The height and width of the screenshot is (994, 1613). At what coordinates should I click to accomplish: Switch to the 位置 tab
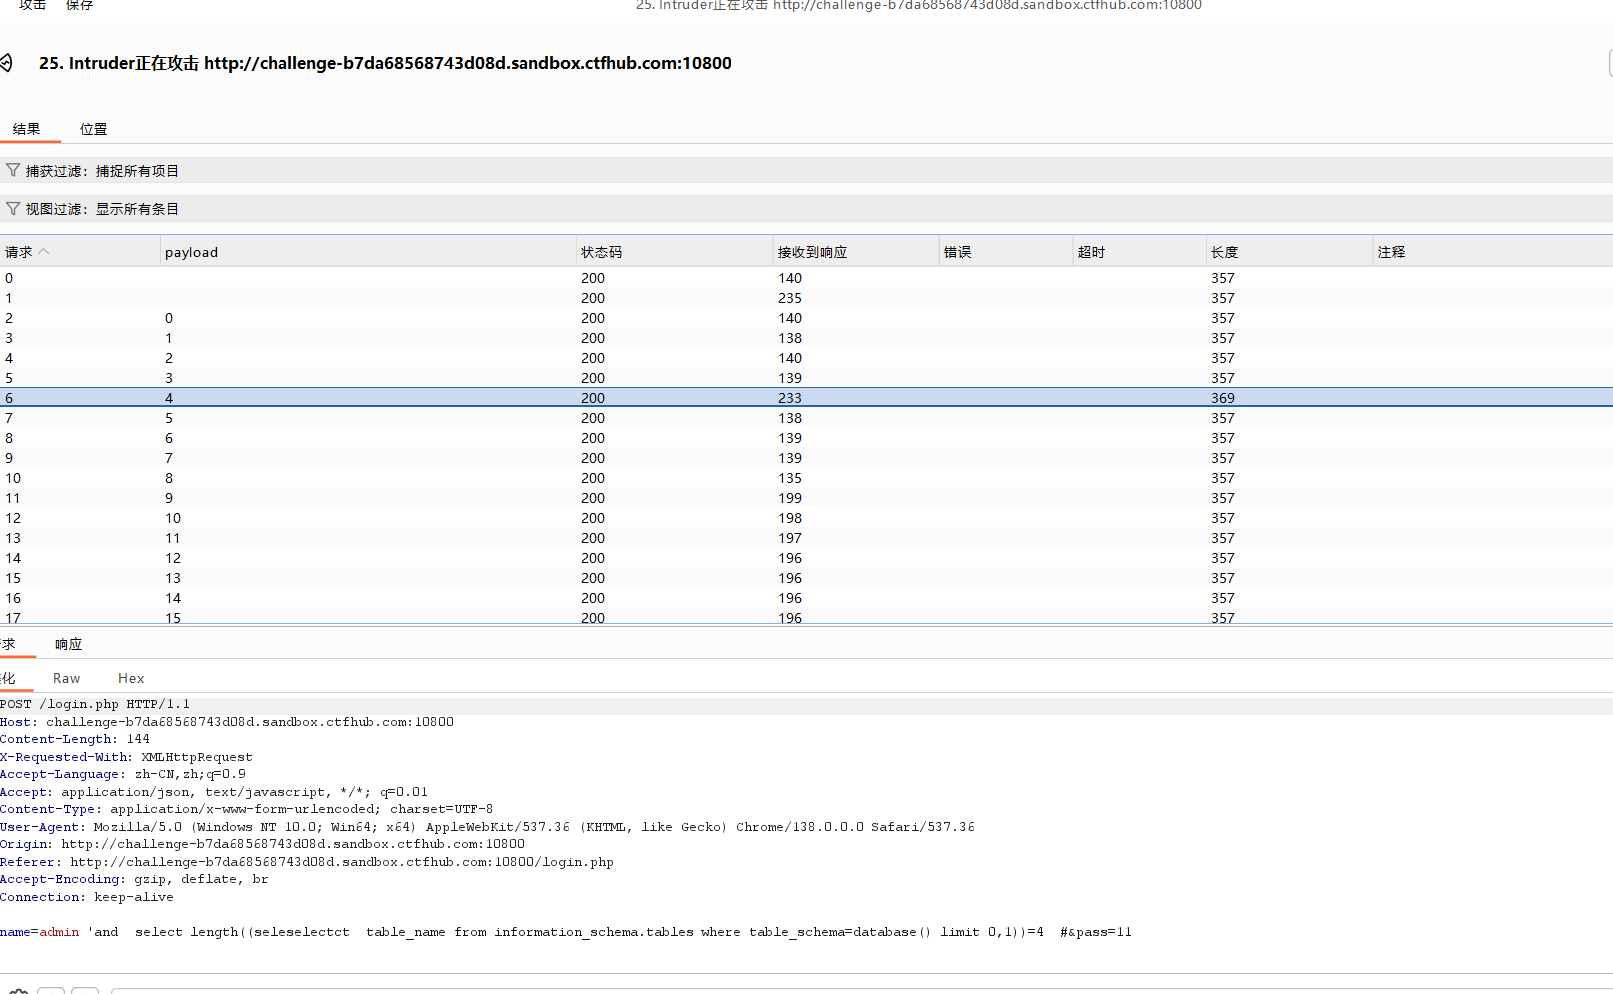92,129
